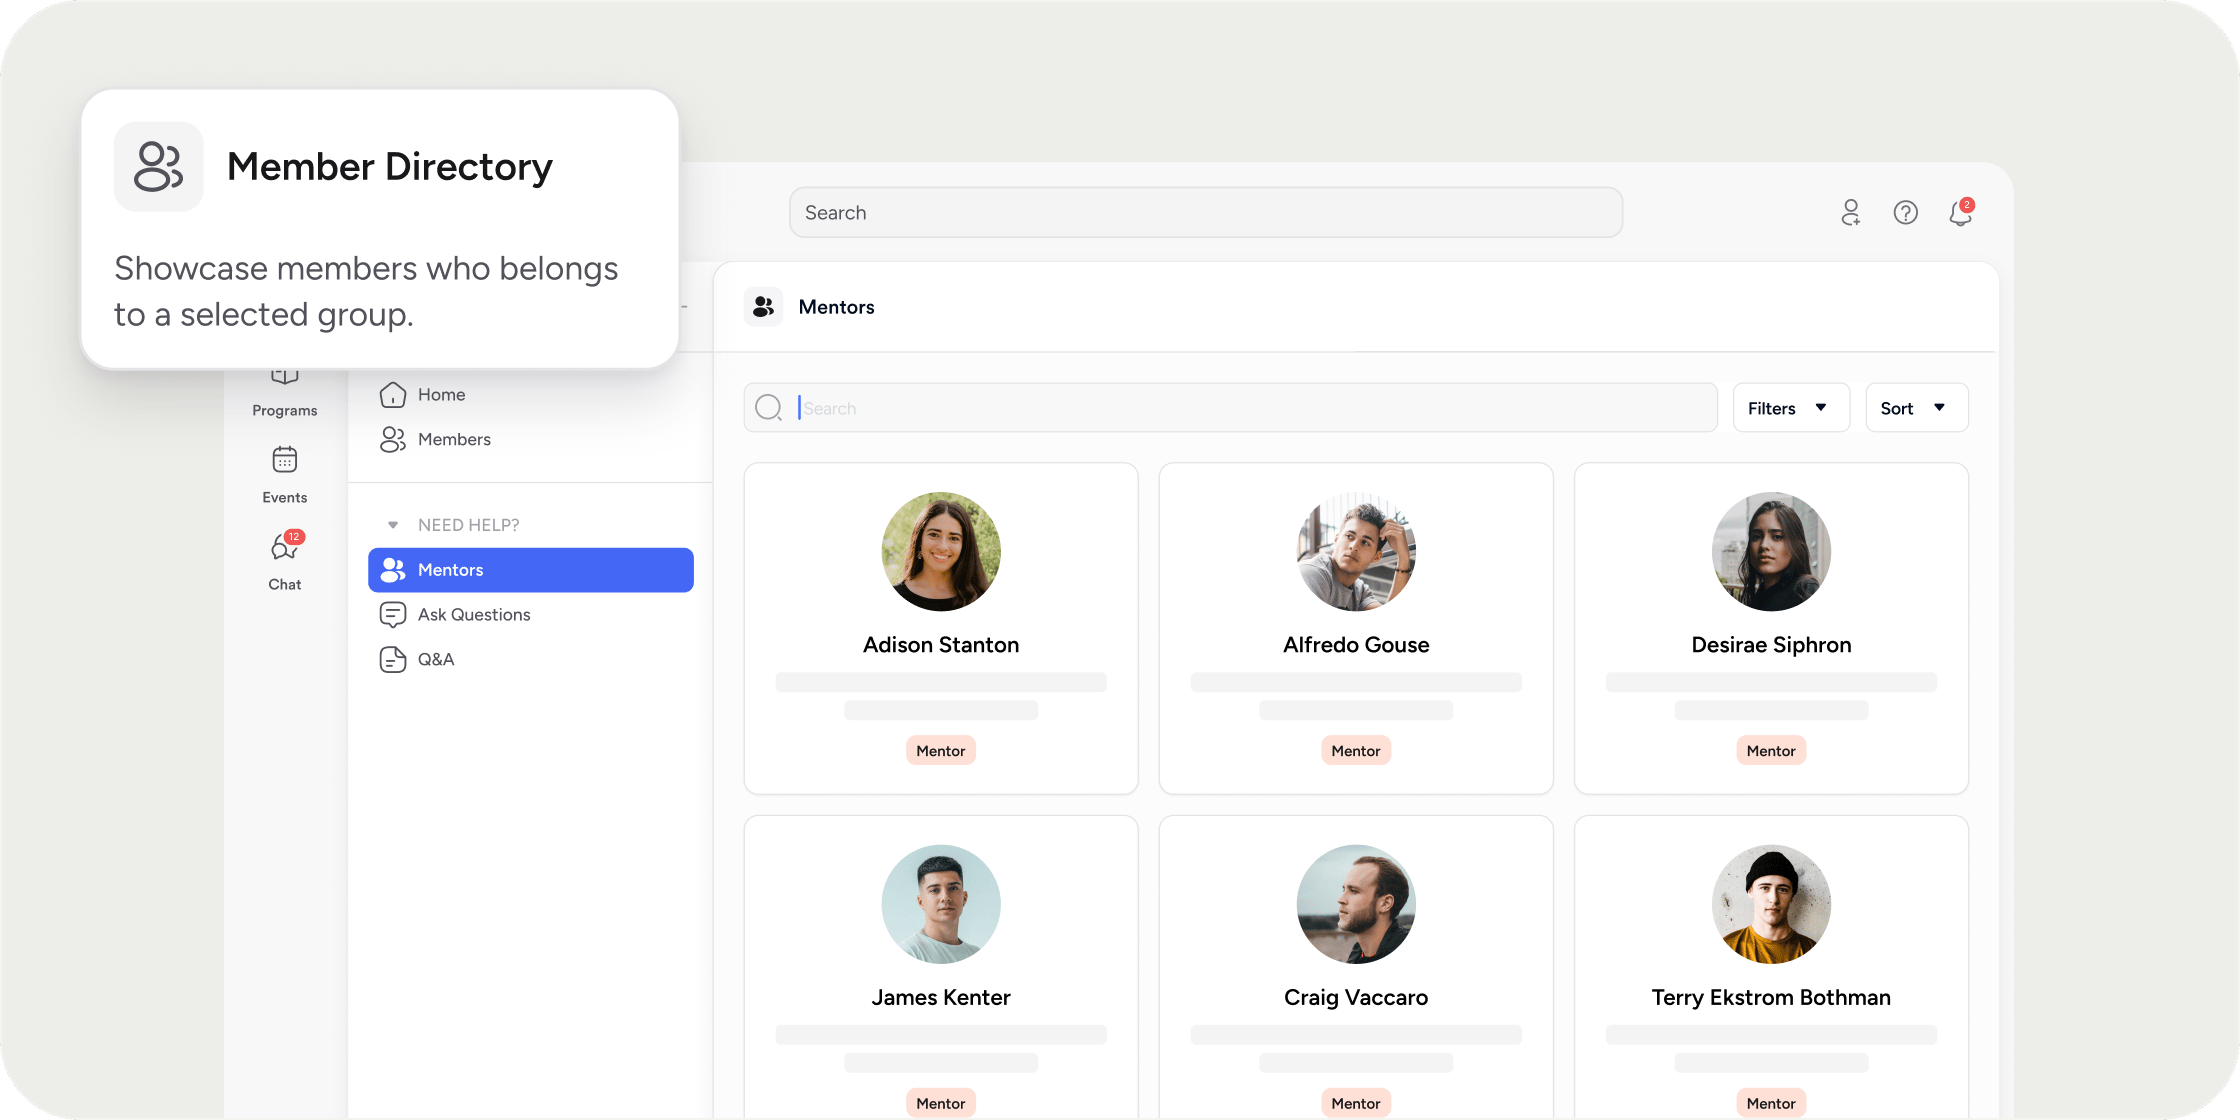Click the name Desirae Siphron

click(1771, 645)
